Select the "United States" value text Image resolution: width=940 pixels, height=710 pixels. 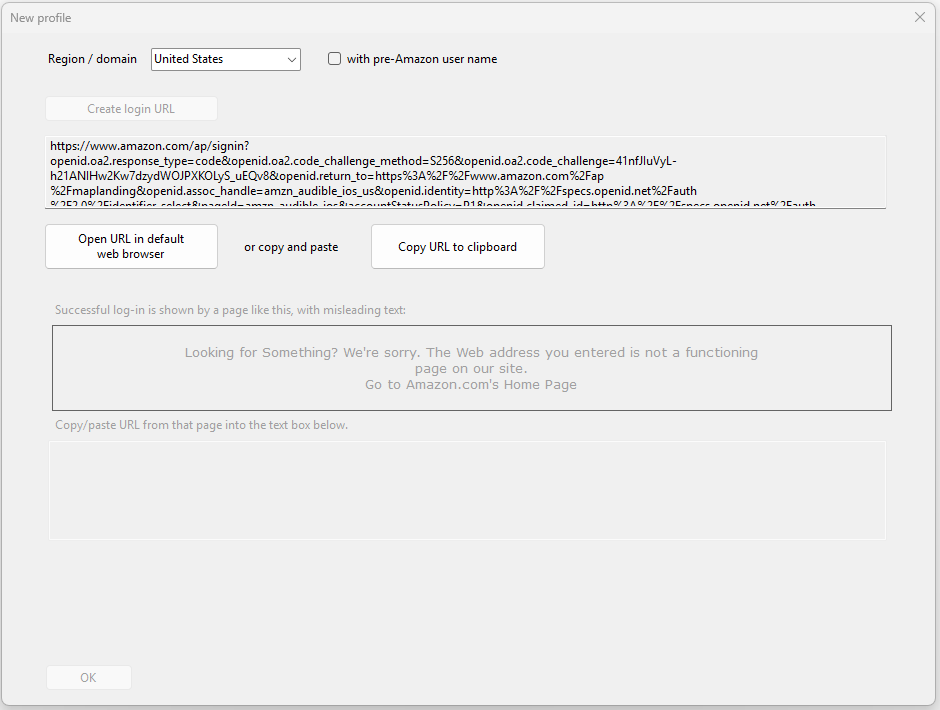tap(189, 59)
